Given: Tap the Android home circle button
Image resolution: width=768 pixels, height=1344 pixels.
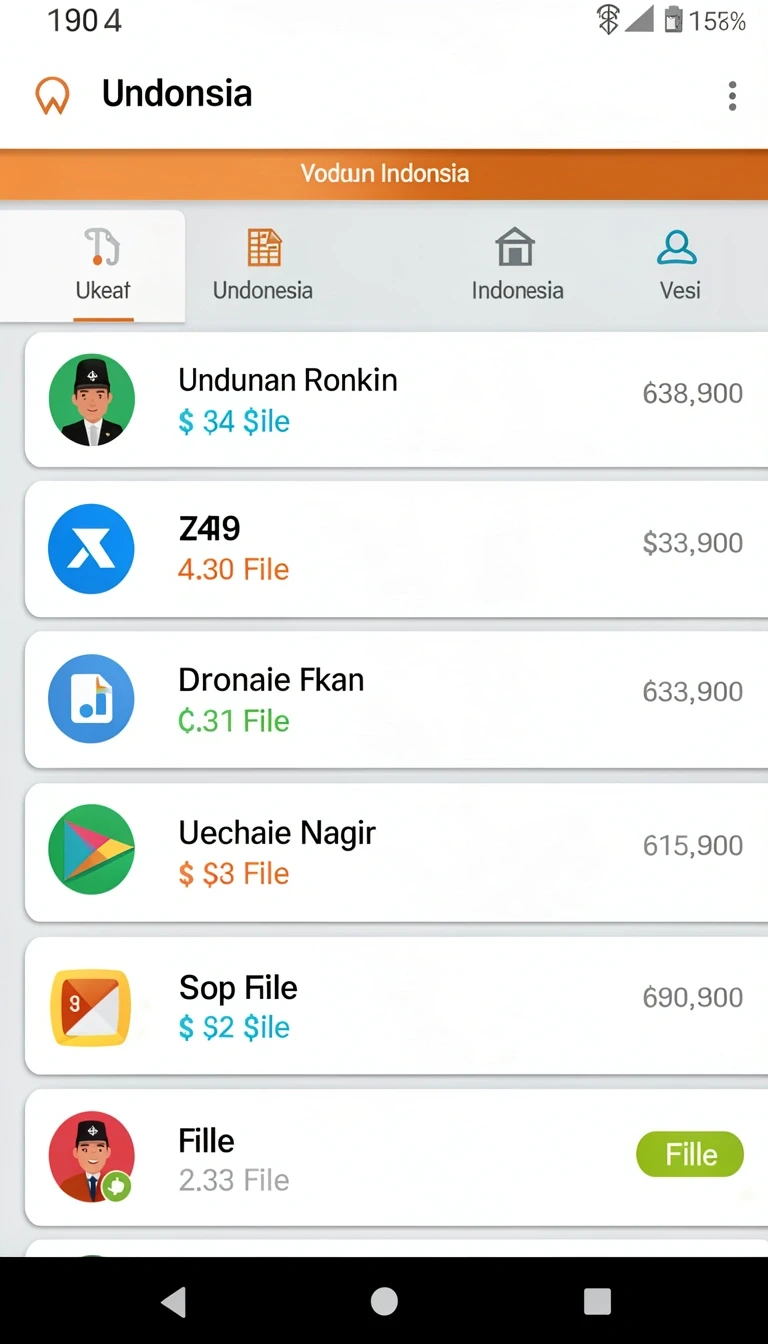Looking at the screenshot, I should (384, 1301).
